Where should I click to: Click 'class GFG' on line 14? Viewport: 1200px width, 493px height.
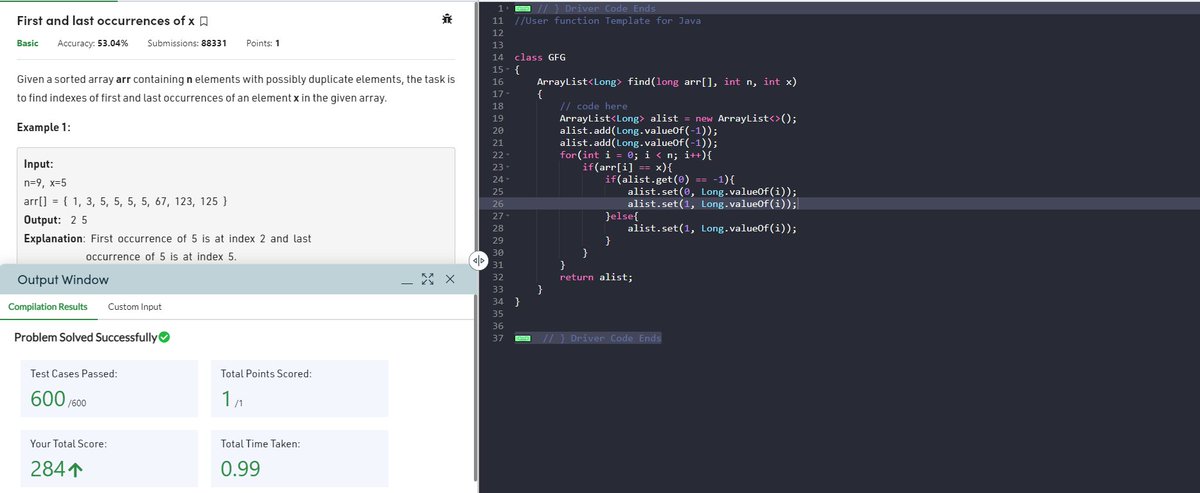click(540, 58)
